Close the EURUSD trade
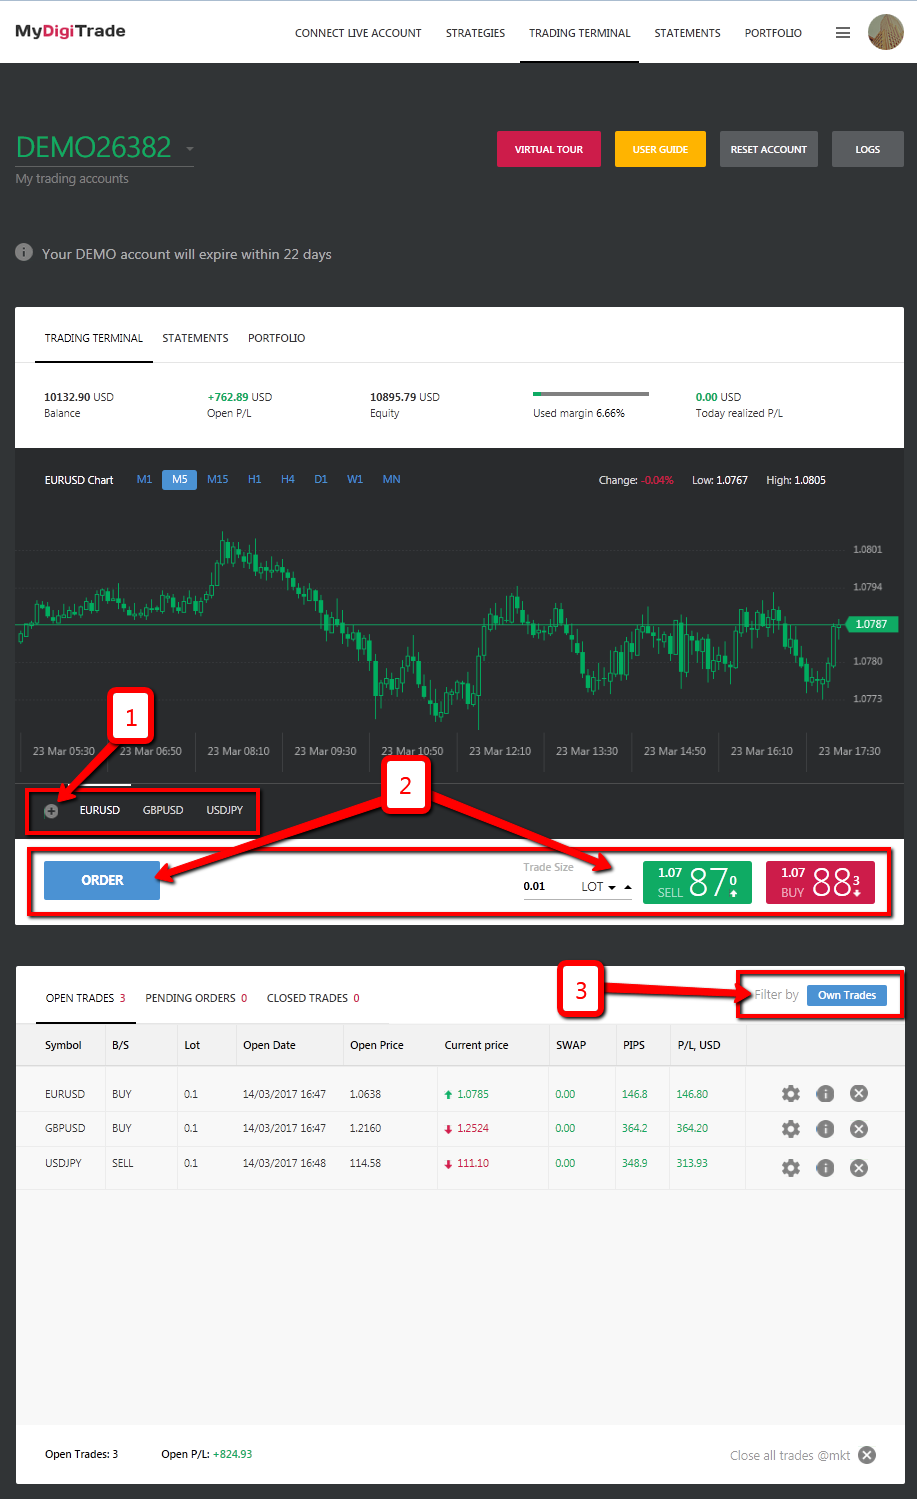The height and width of the screenshot is (1499, 917). tap(858, 1094)
